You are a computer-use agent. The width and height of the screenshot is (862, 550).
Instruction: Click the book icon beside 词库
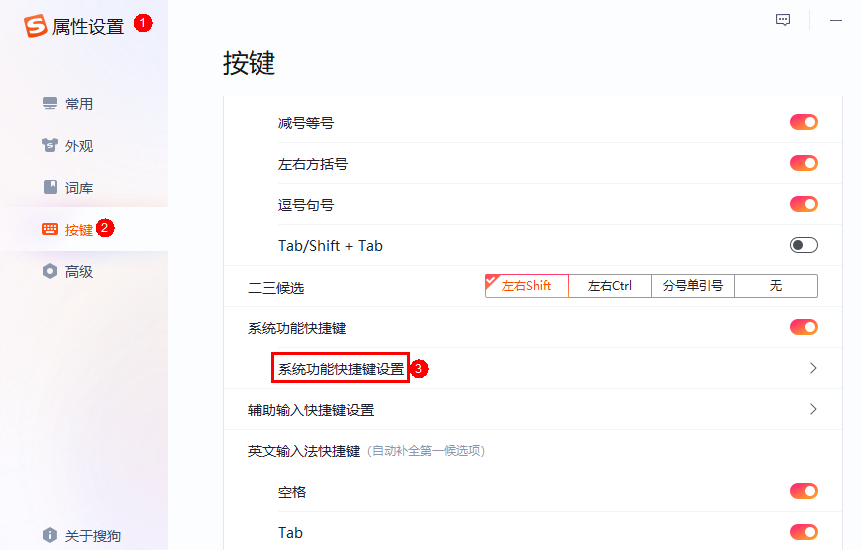pyautogui.click(x=50, y=188)
